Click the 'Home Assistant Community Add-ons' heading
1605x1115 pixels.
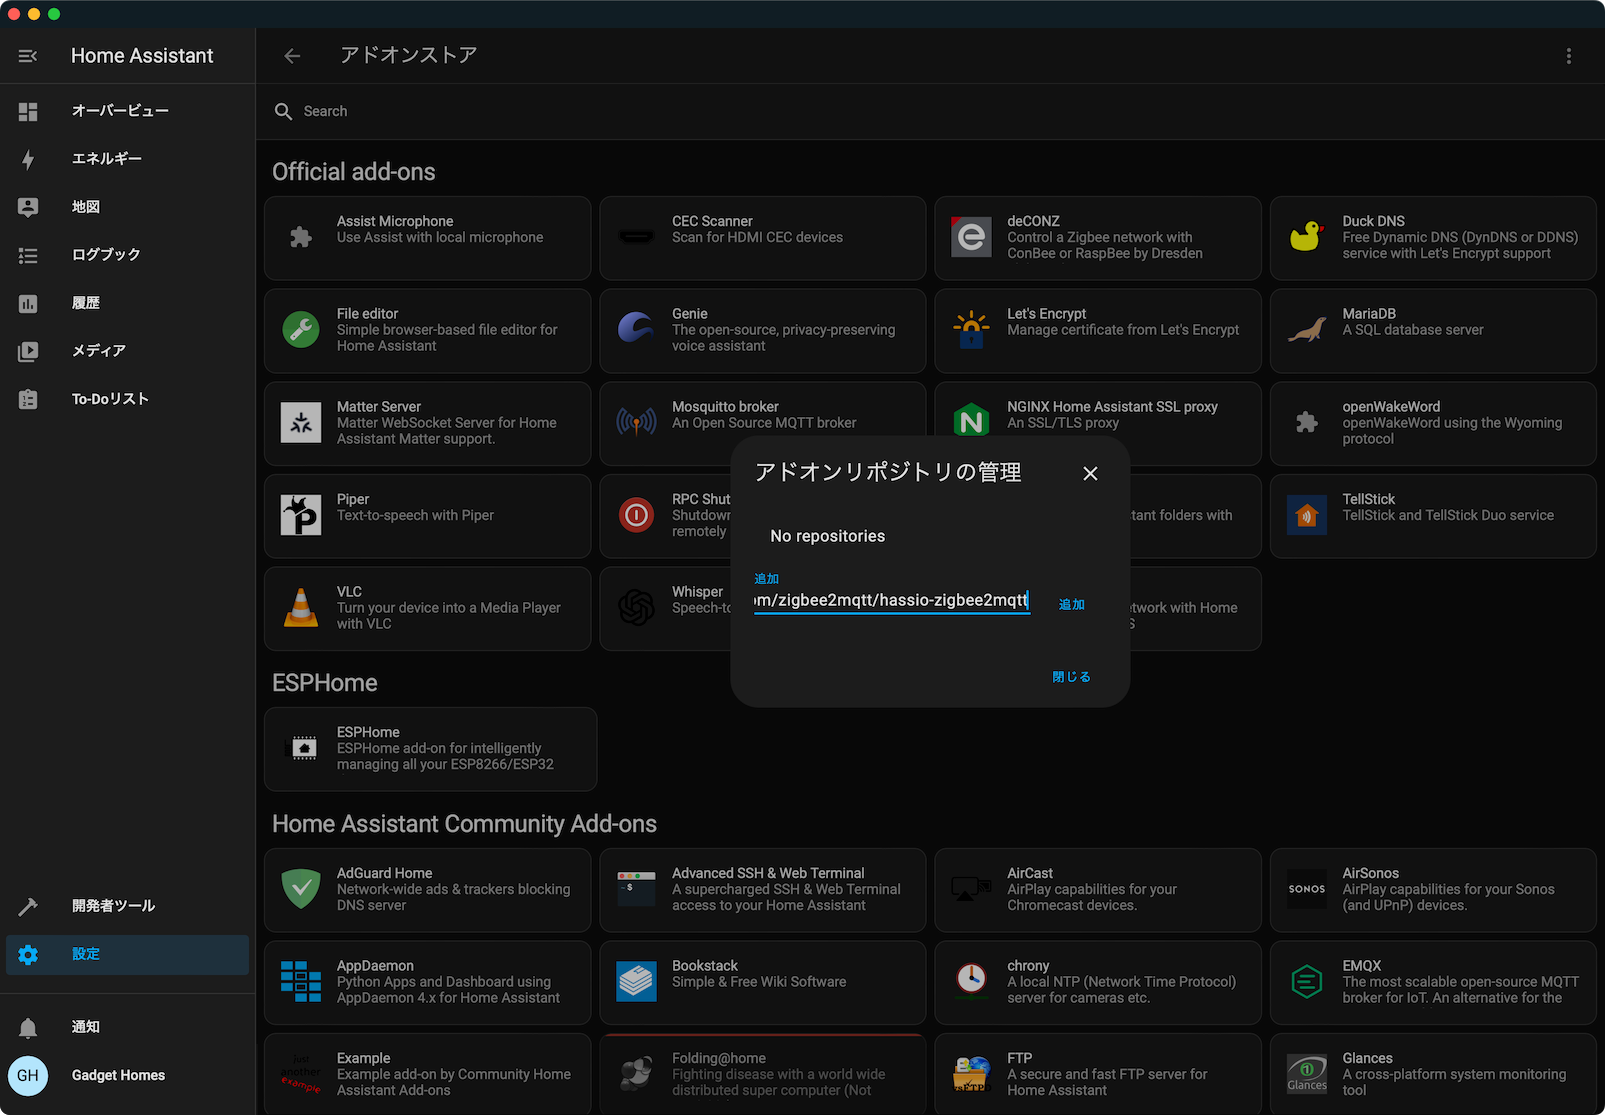click(x=464, y=824)
